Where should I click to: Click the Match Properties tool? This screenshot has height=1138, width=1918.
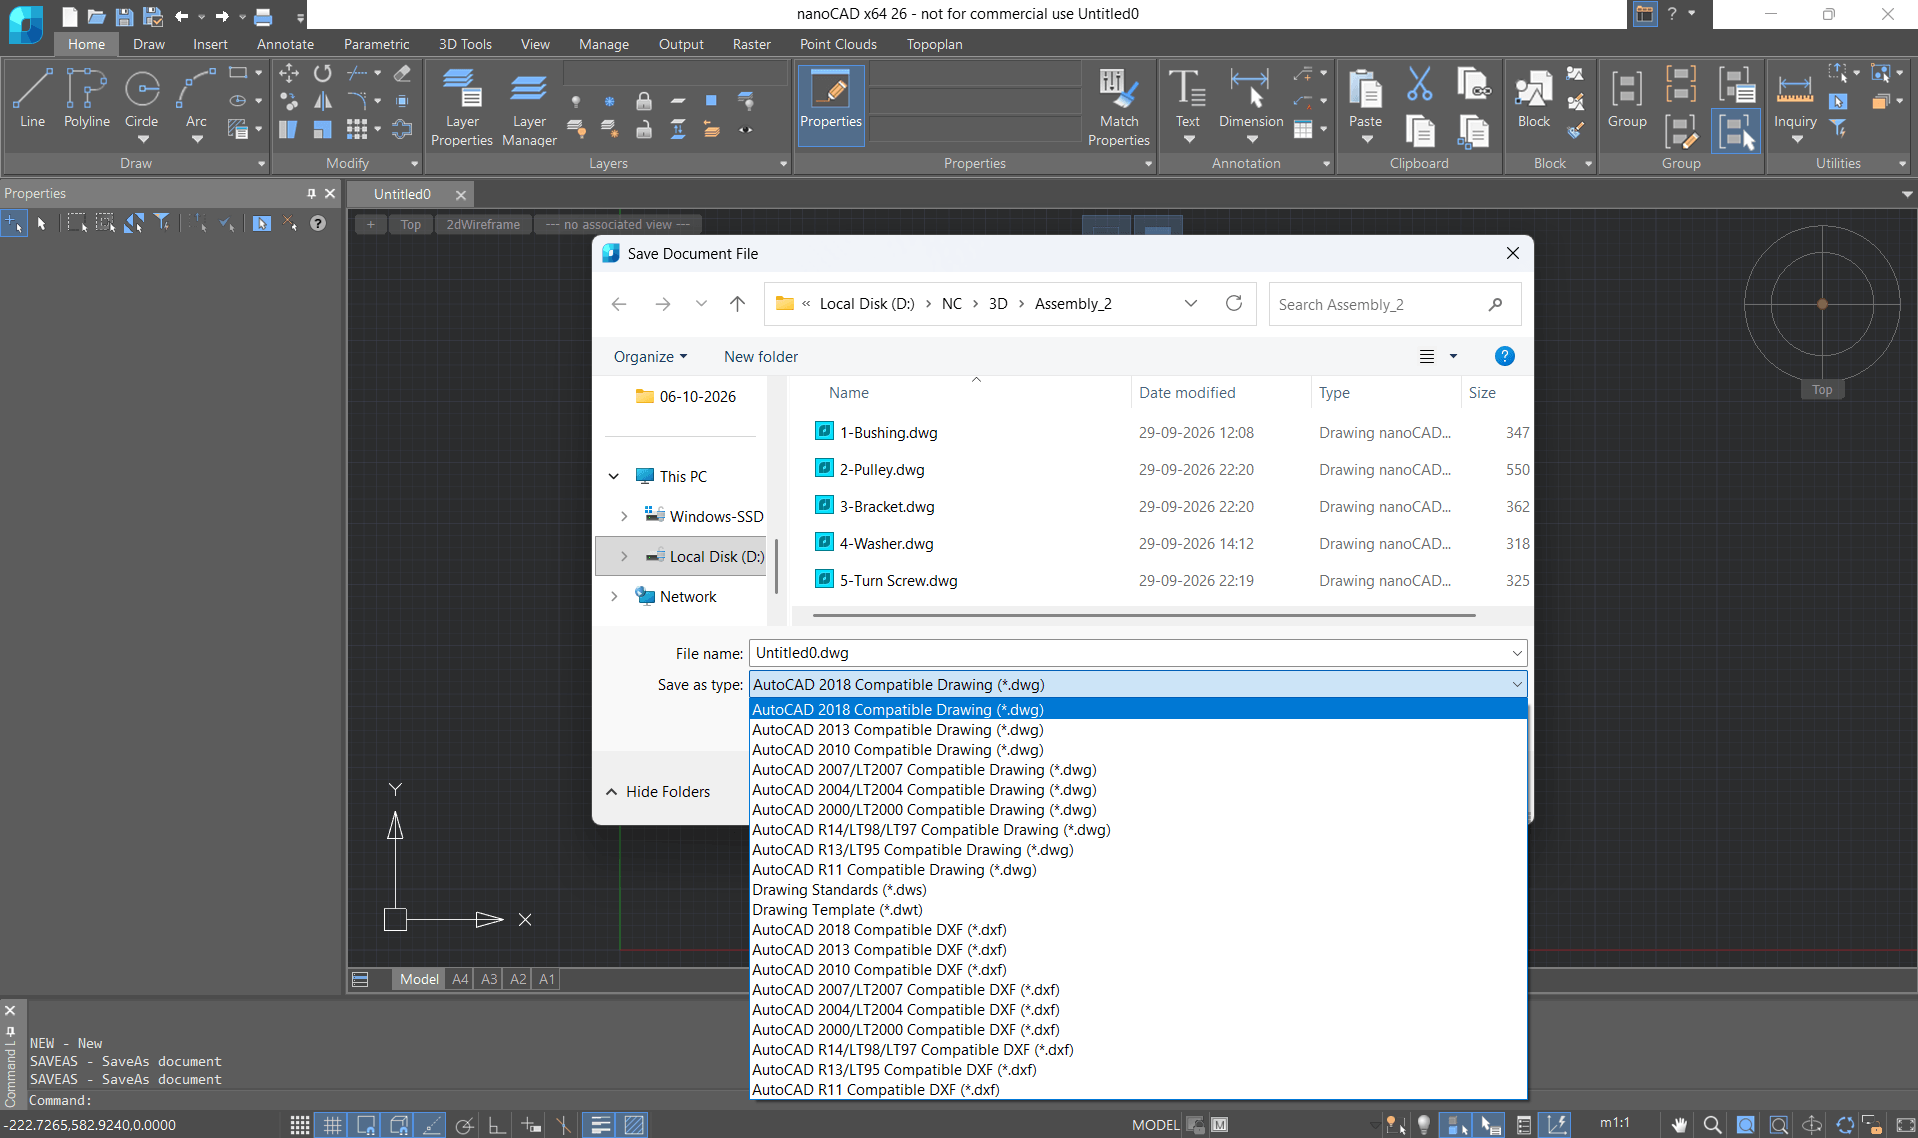coord(1119,108)
